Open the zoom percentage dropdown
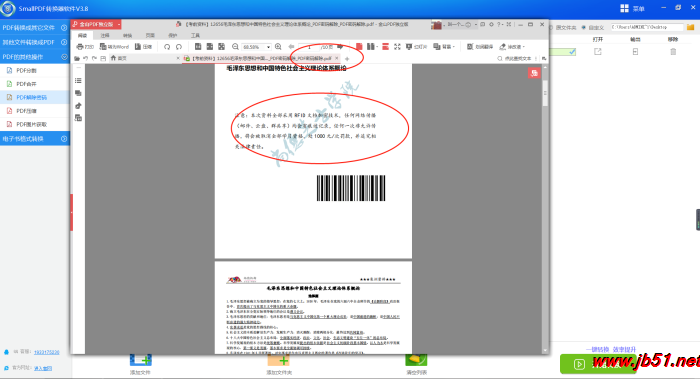This screenshot has width=700, height=379. (268, 47)
